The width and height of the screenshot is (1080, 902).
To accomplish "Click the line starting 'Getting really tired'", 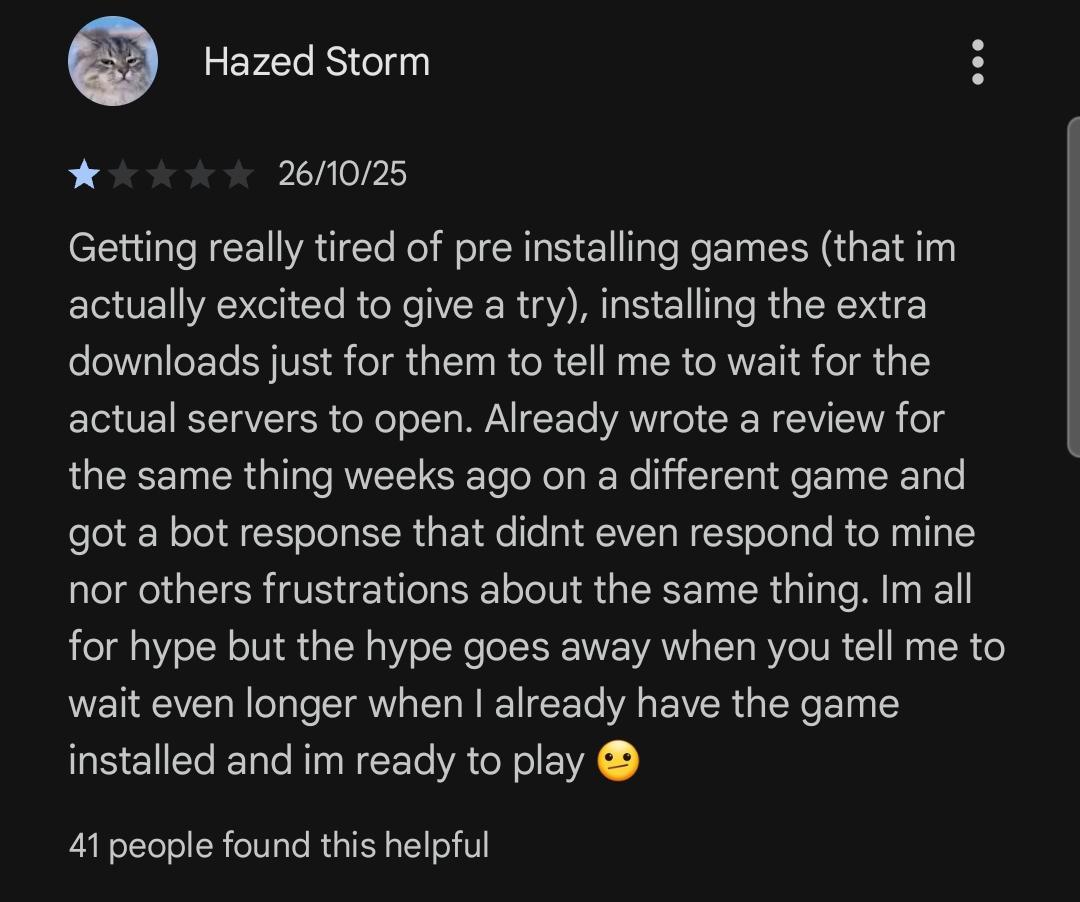I will [x=512, y=248].
